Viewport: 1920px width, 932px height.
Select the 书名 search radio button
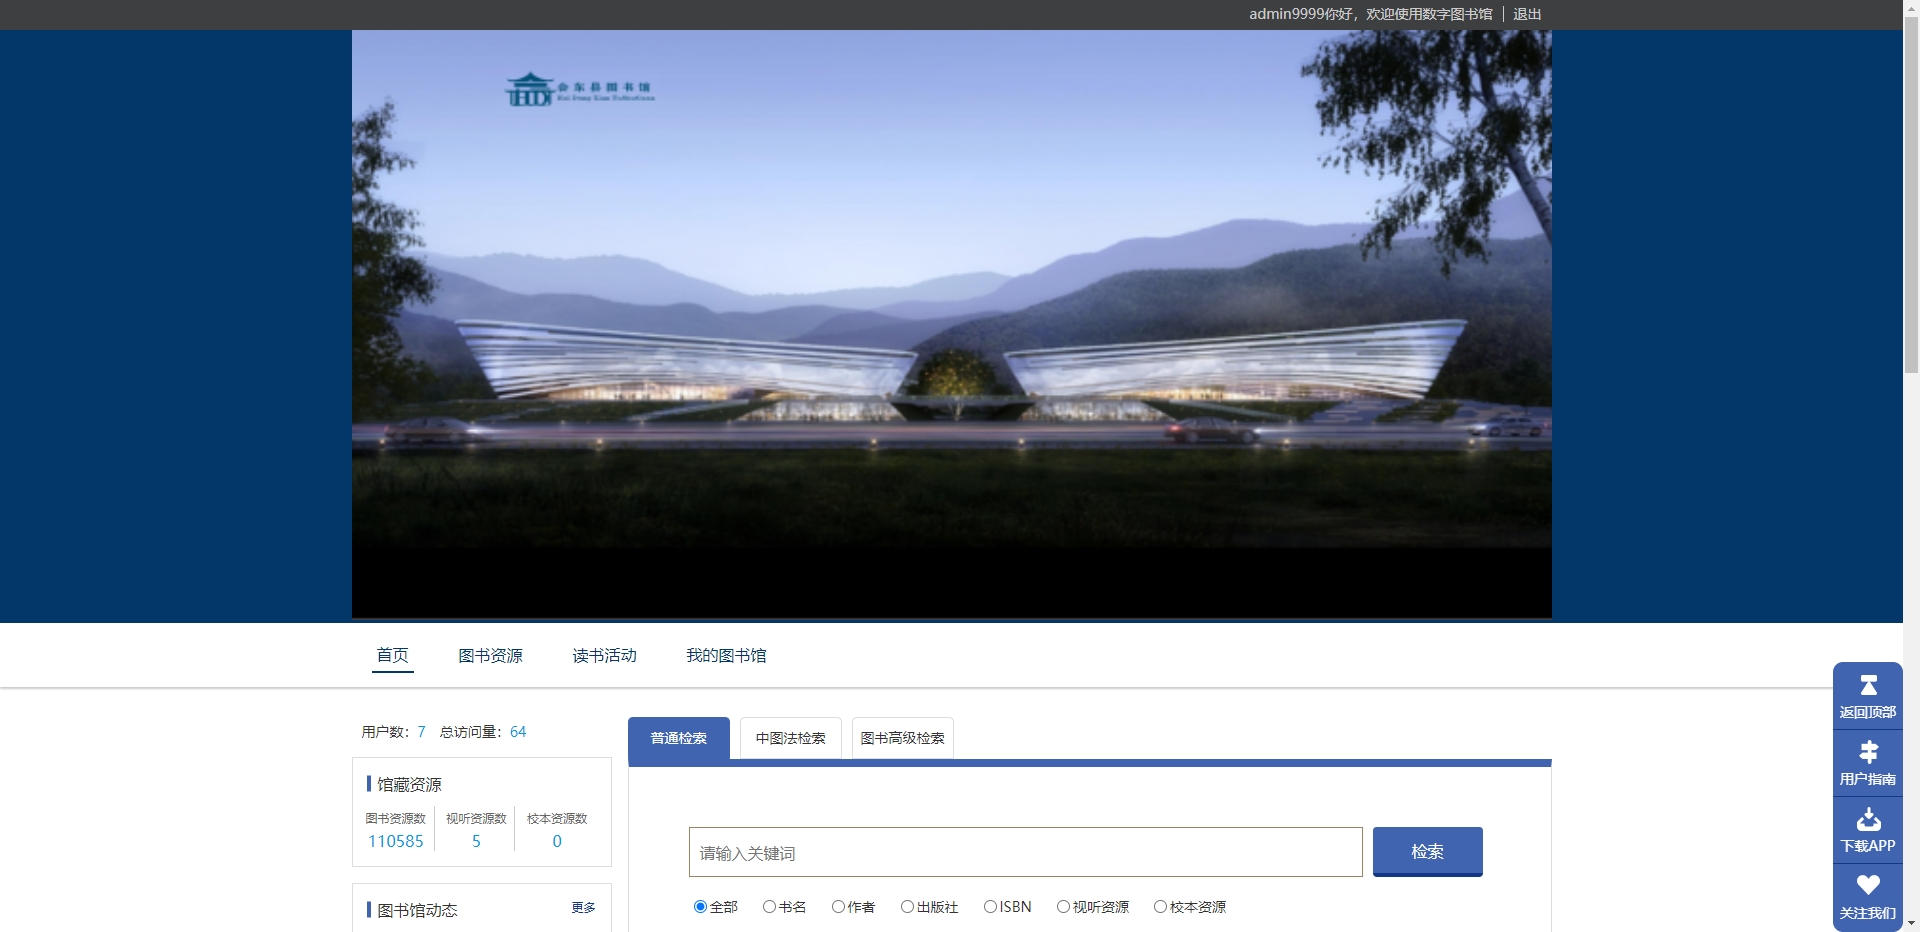click(769, 907)
